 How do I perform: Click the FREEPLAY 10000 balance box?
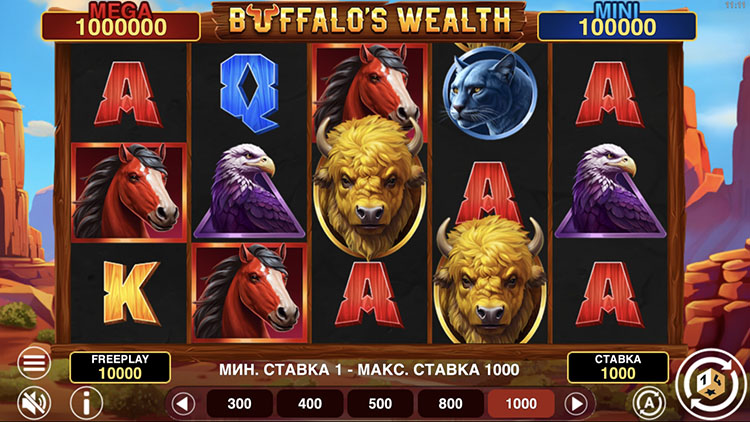click(x=120, y=367)
